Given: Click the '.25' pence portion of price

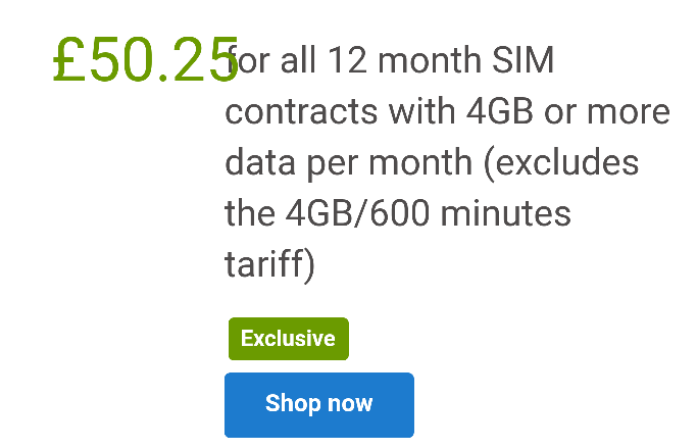Looking at the screenshot, I should pos(199,59).
